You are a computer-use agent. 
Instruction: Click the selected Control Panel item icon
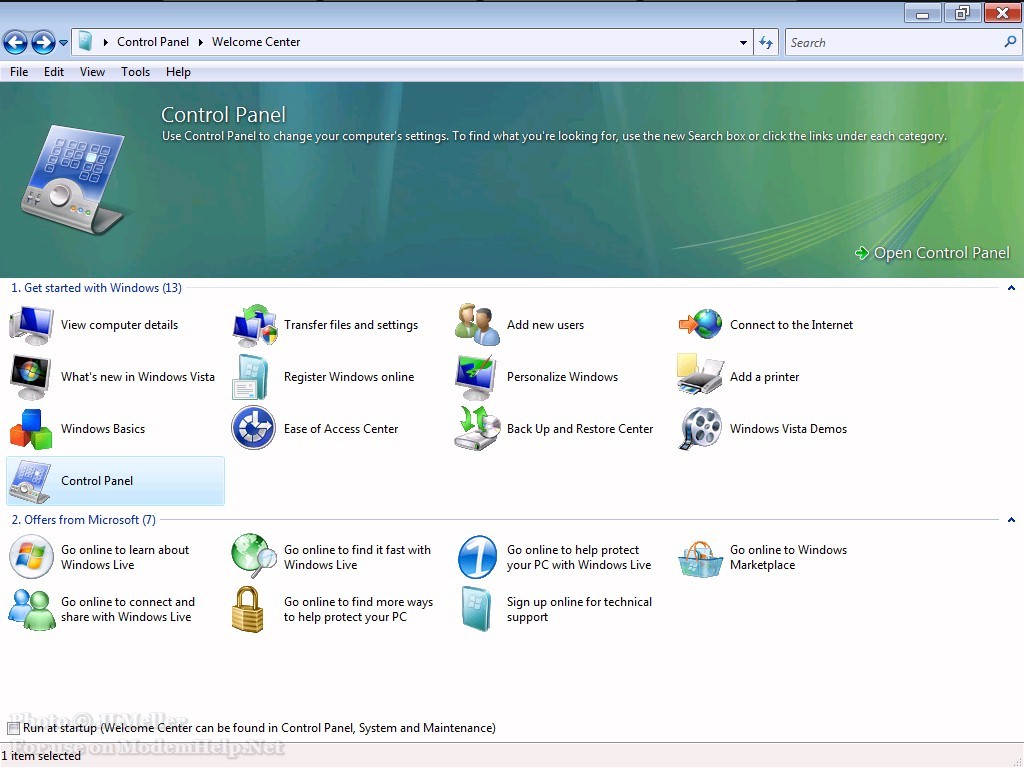pos(31,481)
